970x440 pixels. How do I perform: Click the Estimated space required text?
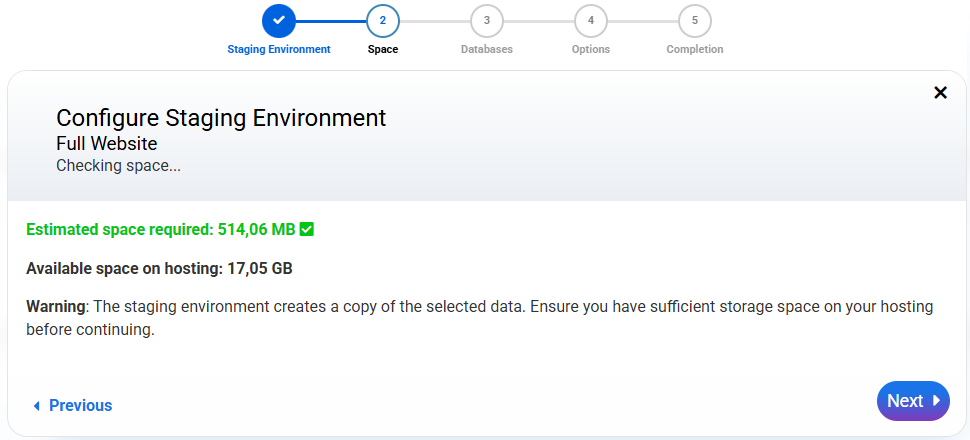click(160, 229)
